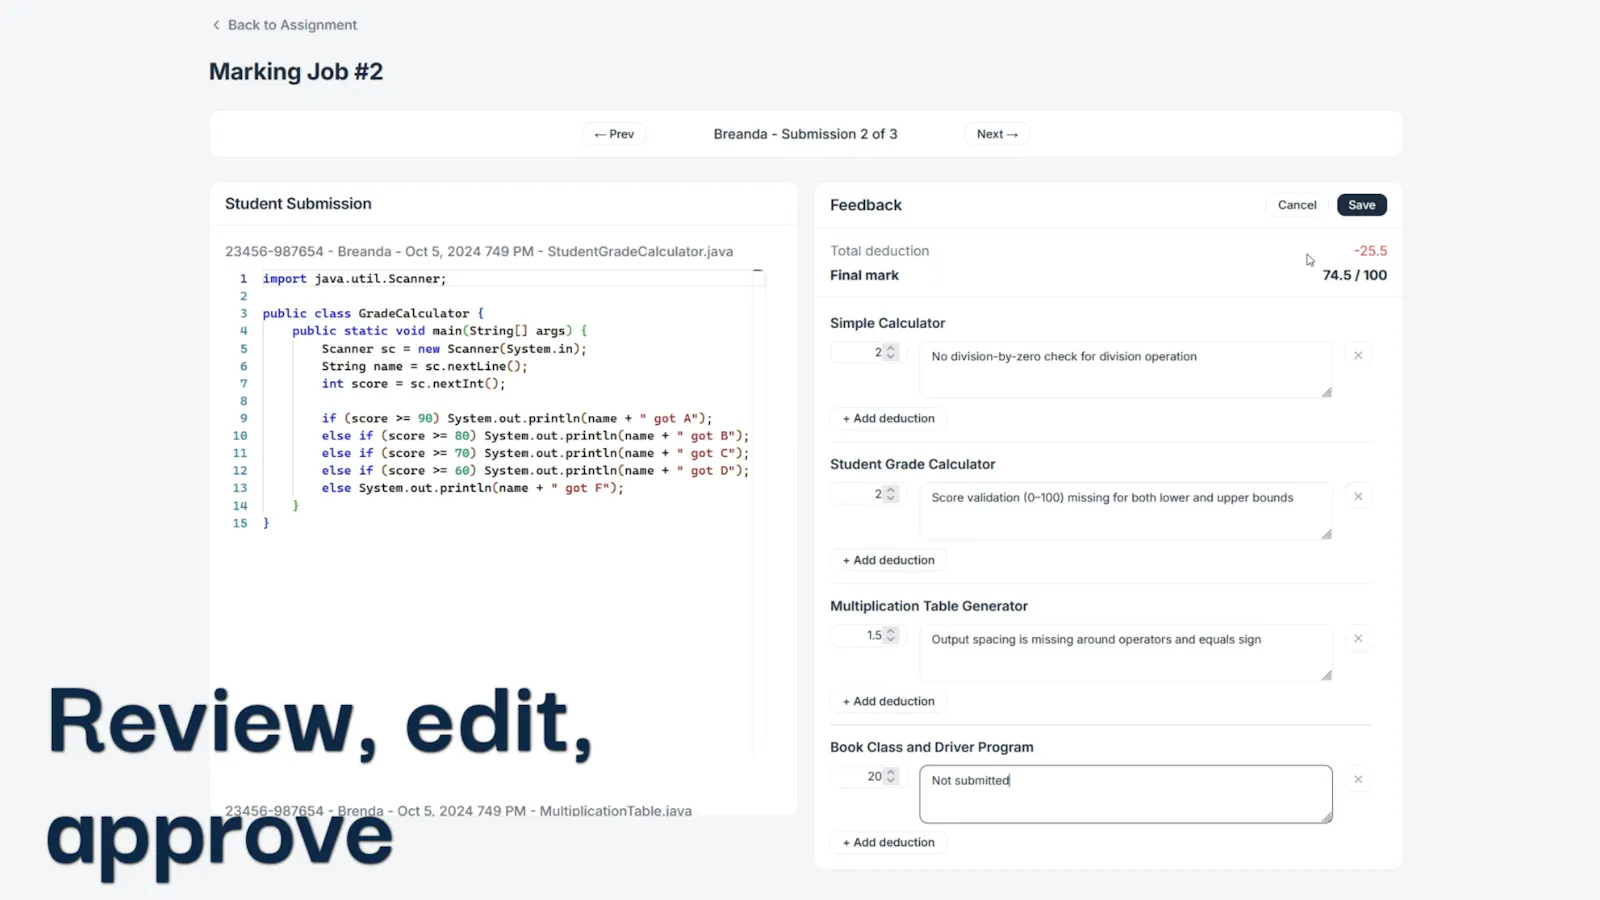The width and height of the screenshot is (1600, 900).
Task: Grab the resize handle of score validation comment
Action: [x=1326, y=534]
